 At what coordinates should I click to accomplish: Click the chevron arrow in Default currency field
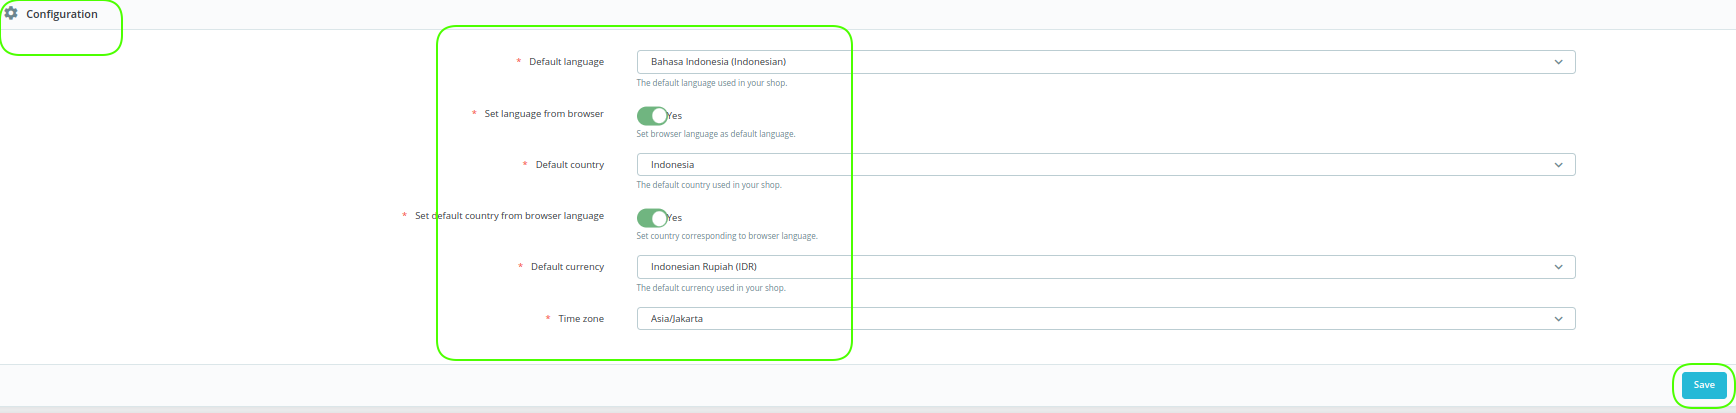point(1557,267)
